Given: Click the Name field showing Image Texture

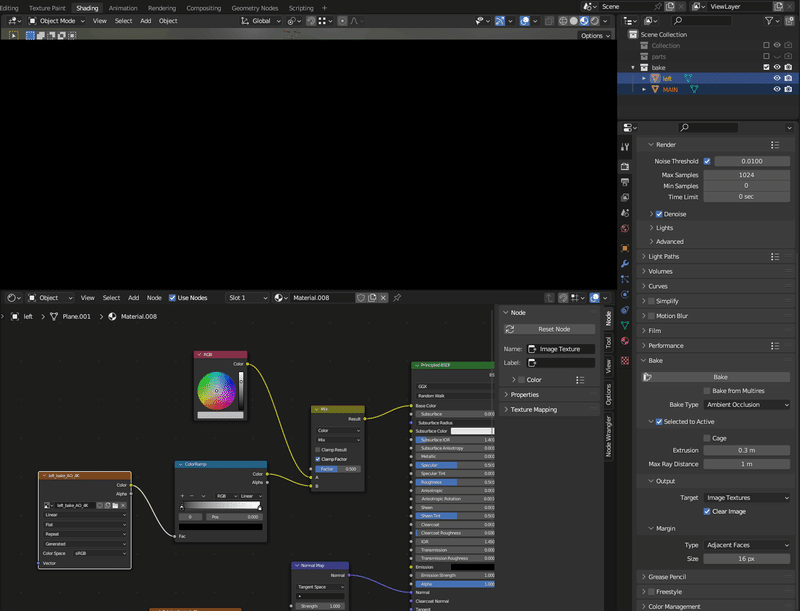Looking at the screenshot, I should pos(565,349).
